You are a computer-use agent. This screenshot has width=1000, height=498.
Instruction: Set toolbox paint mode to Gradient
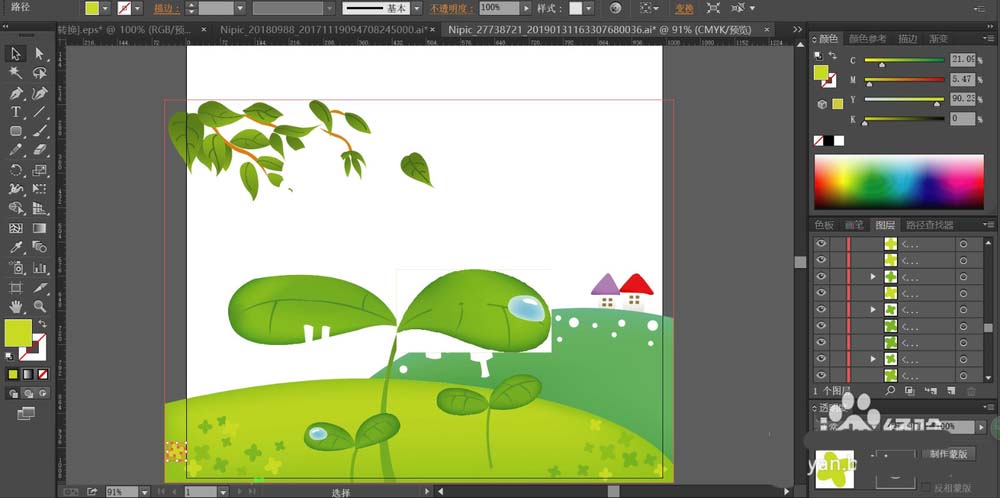(28, 374)
